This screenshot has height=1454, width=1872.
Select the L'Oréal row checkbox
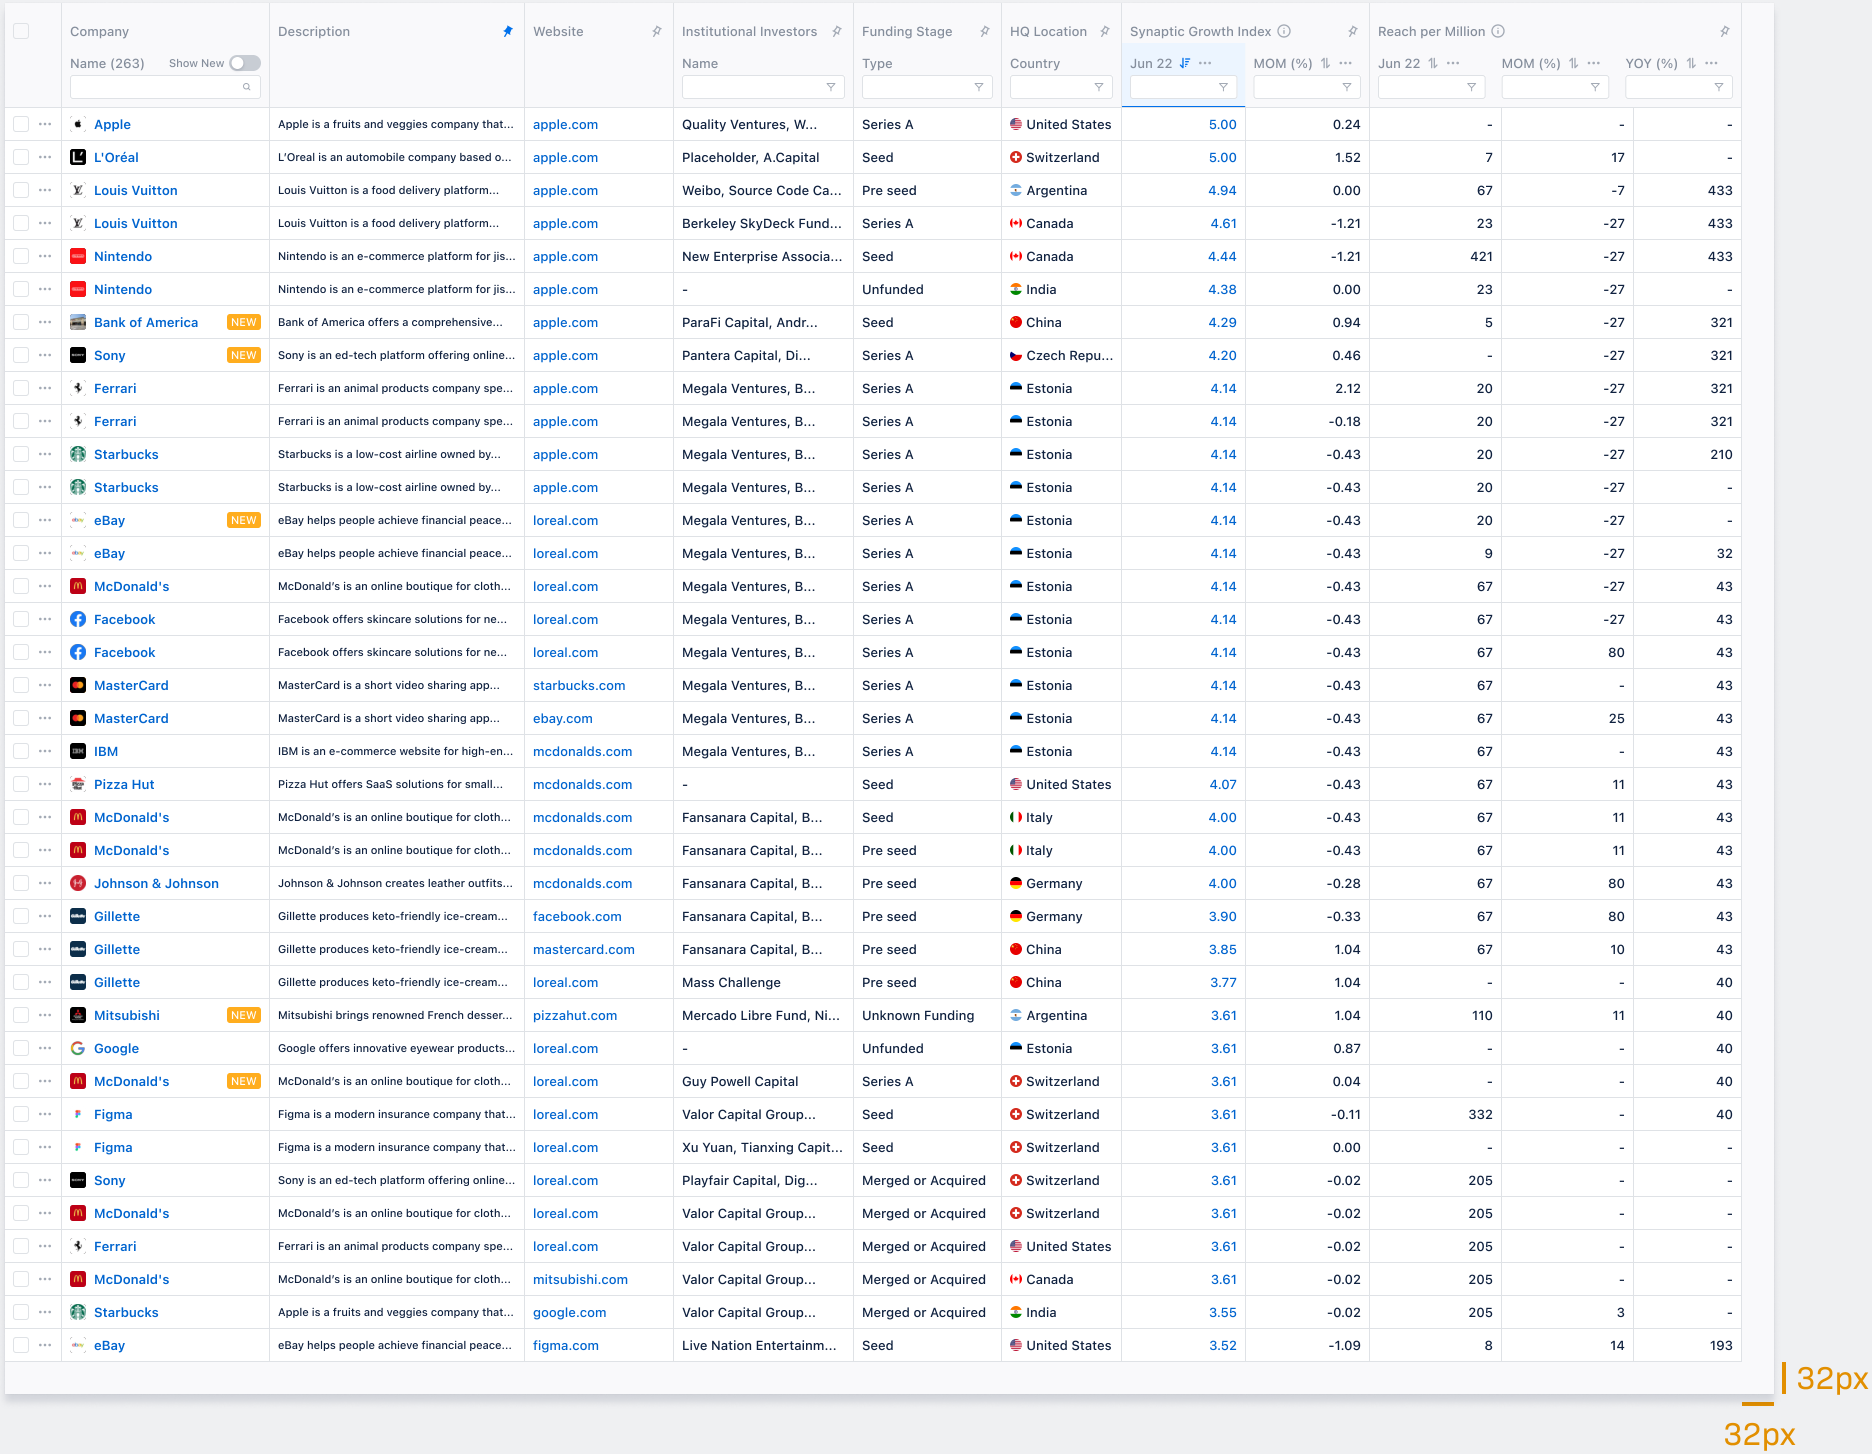click(x=21, y=157)
